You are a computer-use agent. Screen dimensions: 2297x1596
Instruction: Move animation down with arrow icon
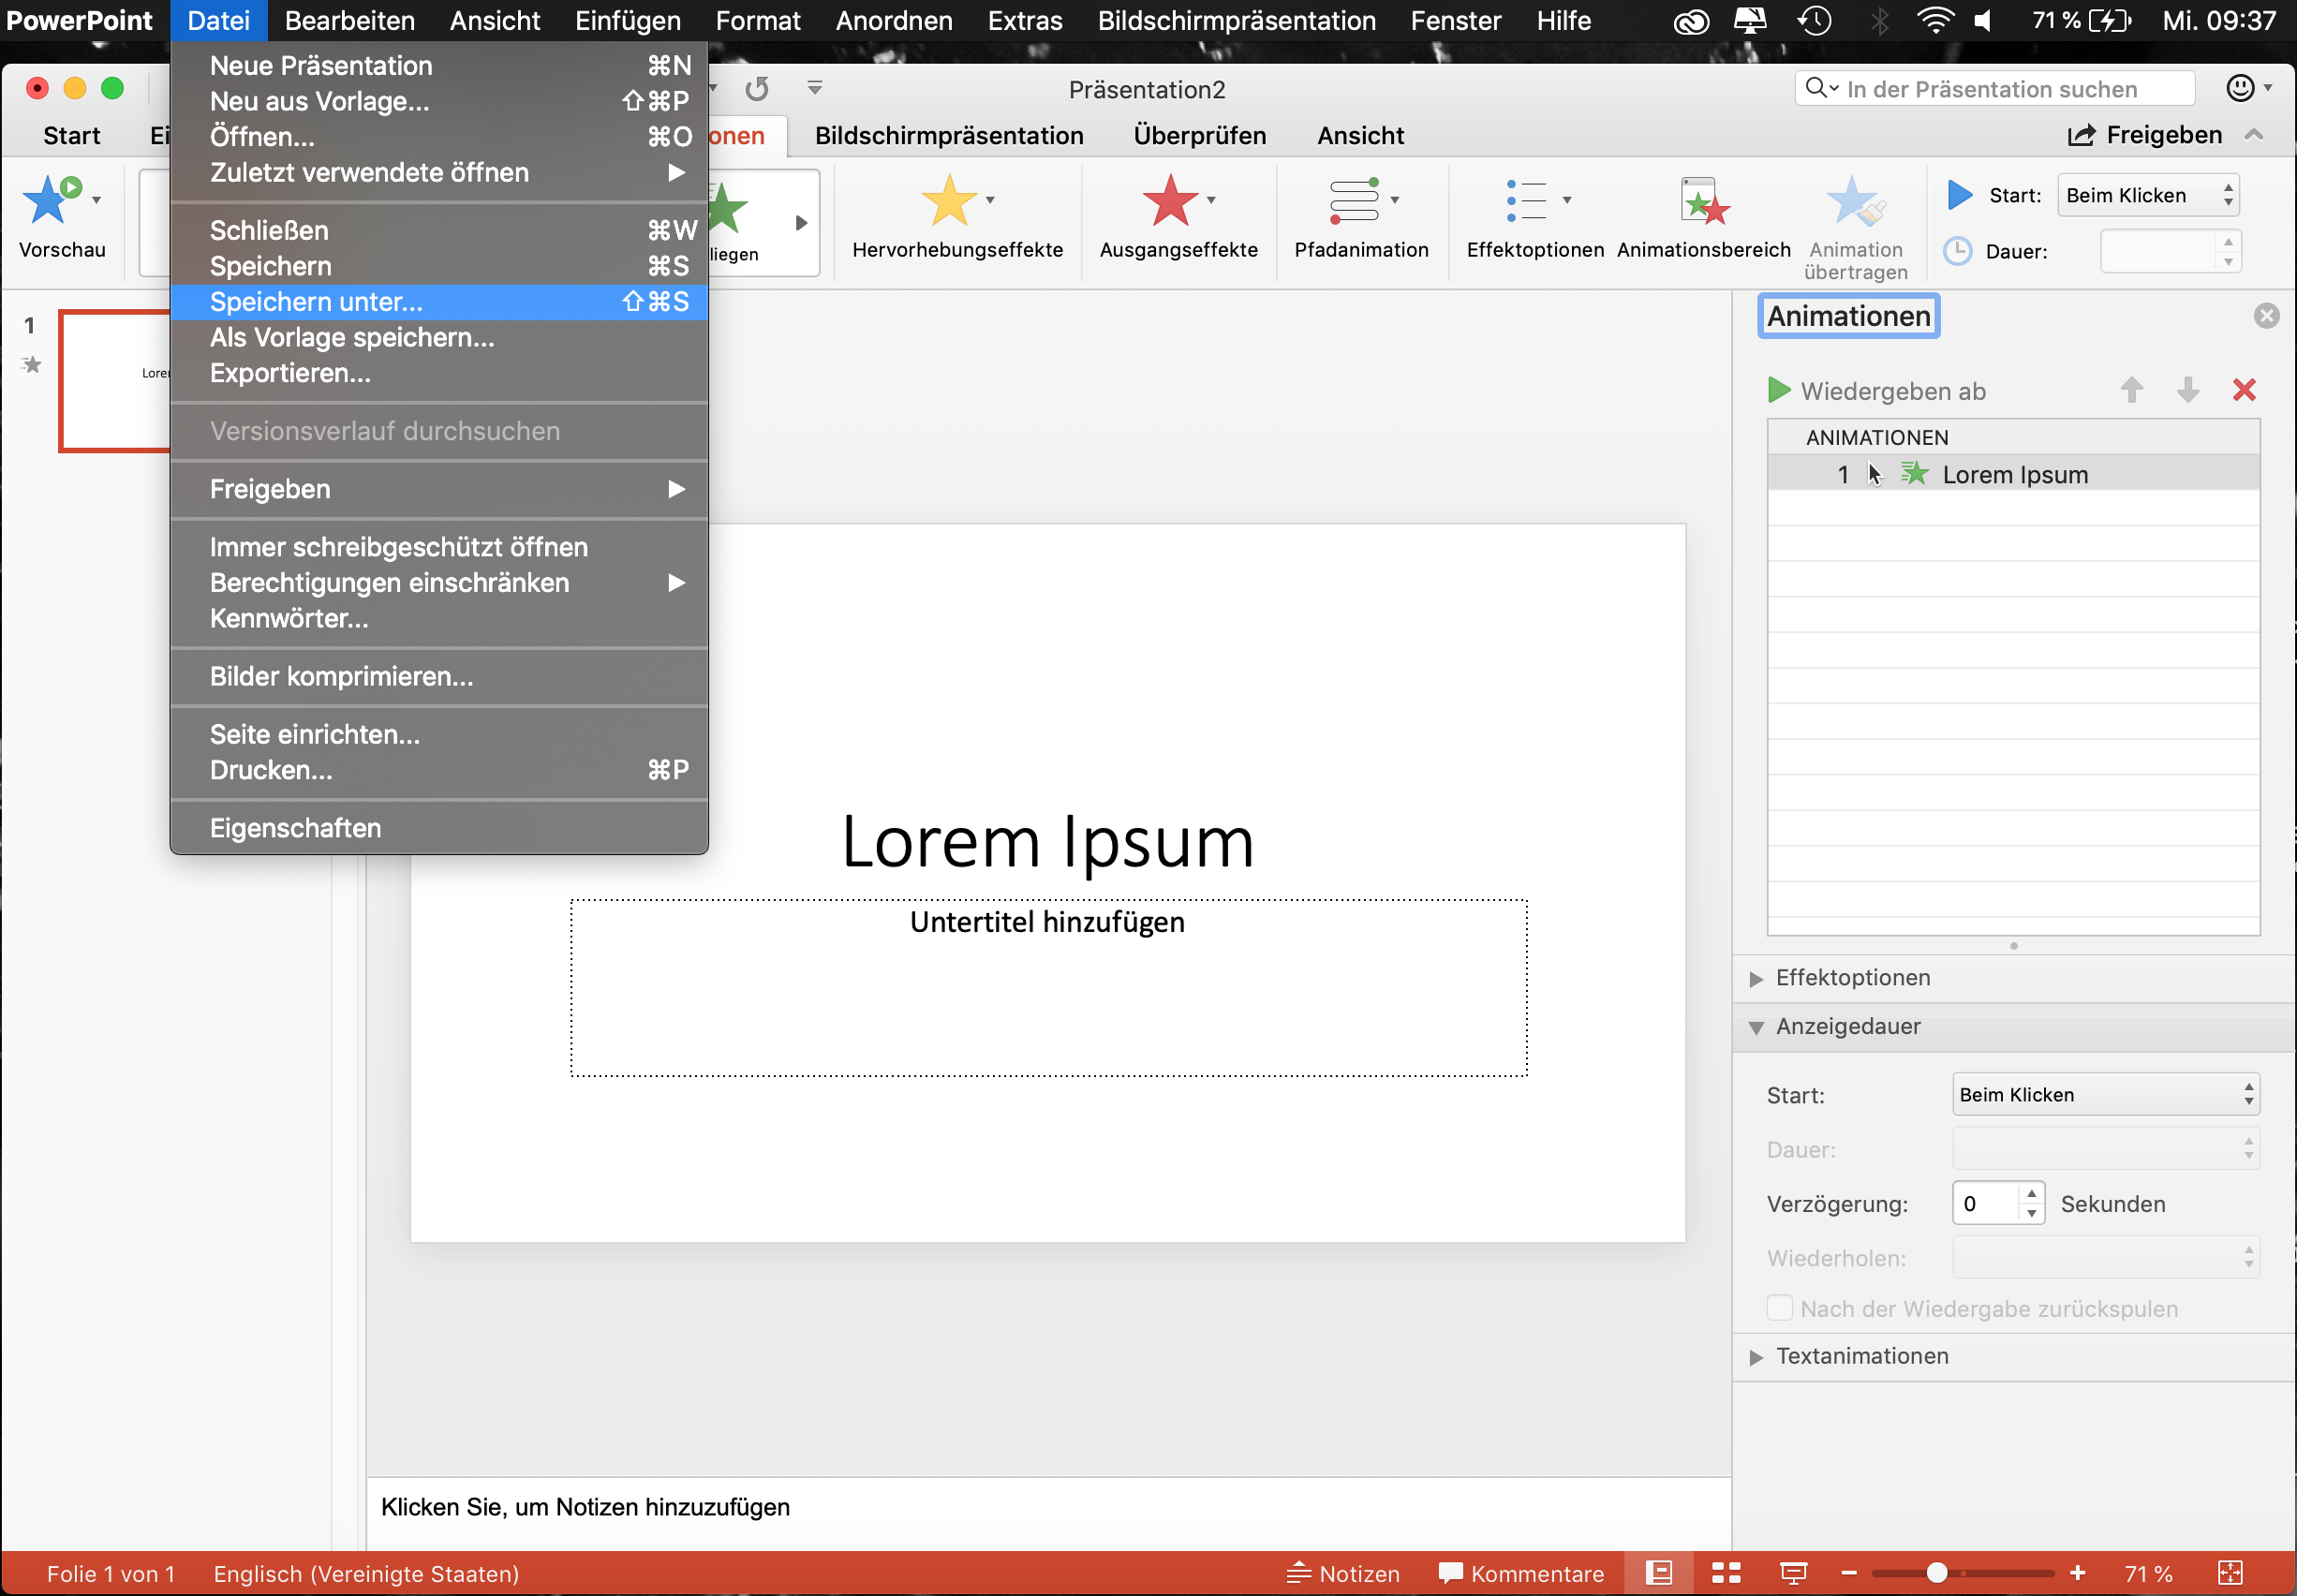click(x=2187, y=390)
